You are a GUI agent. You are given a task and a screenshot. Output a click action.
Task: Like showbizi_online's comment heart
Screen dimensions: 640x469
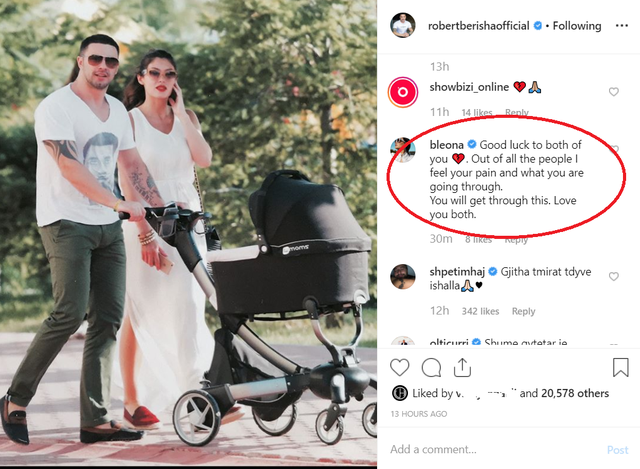click(613, 92)
